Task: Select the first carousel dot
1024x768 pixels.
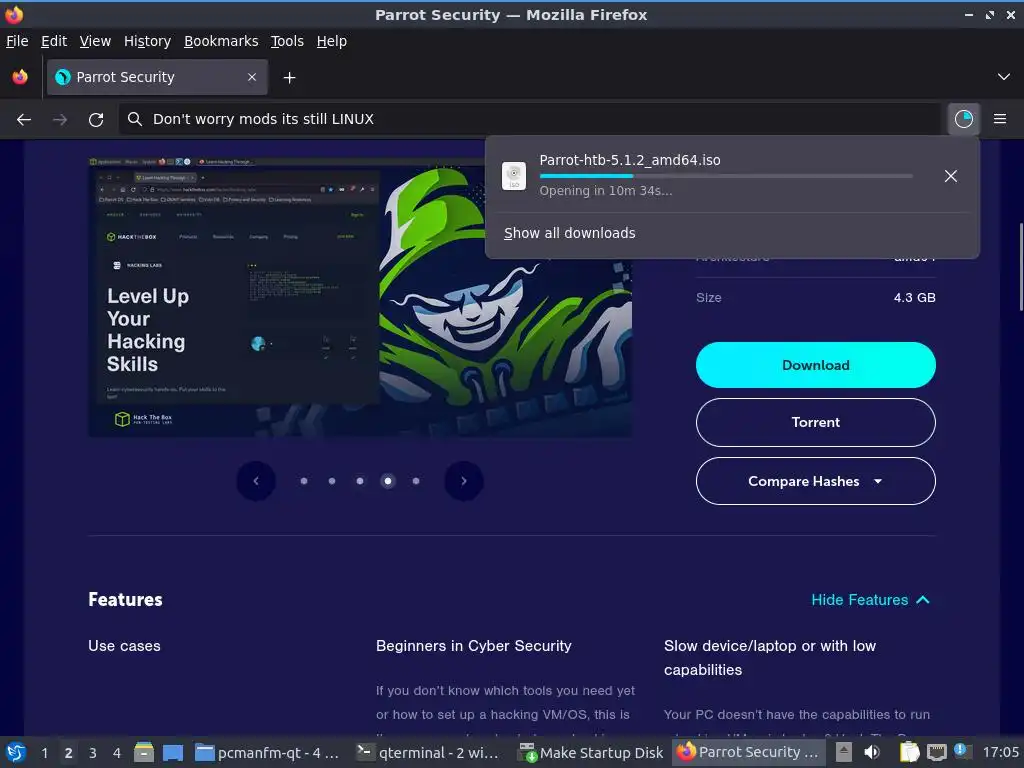Action: [304, 481]
